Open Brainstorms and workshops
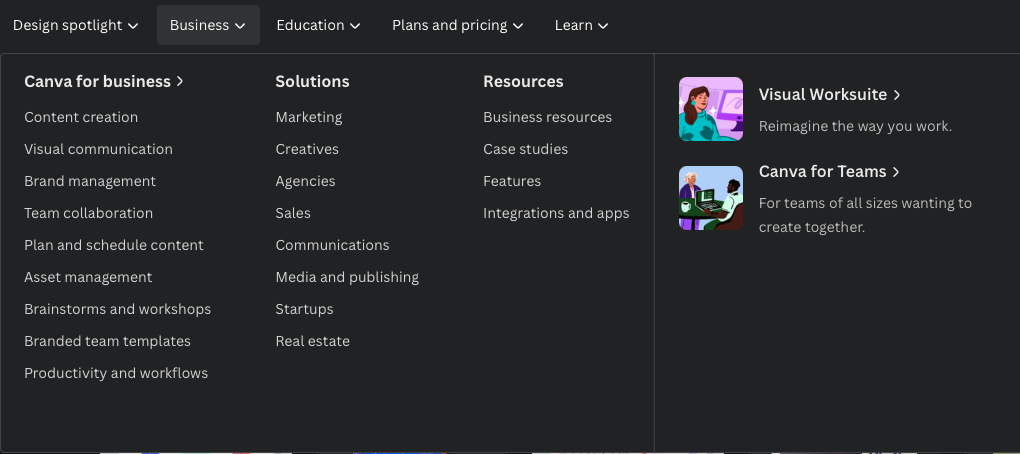 tap(118, 309)
